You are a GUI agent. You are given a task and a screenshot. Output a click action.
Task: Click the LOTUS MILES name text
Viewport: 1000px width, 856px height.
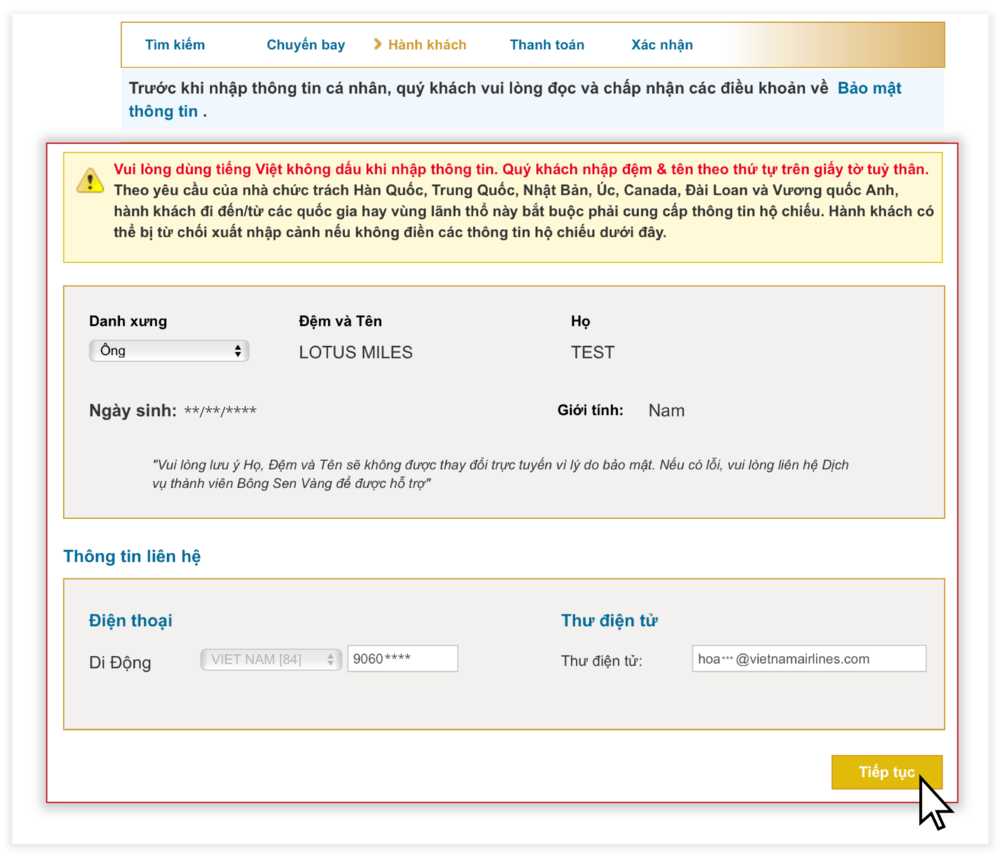(x=355, y=352)
